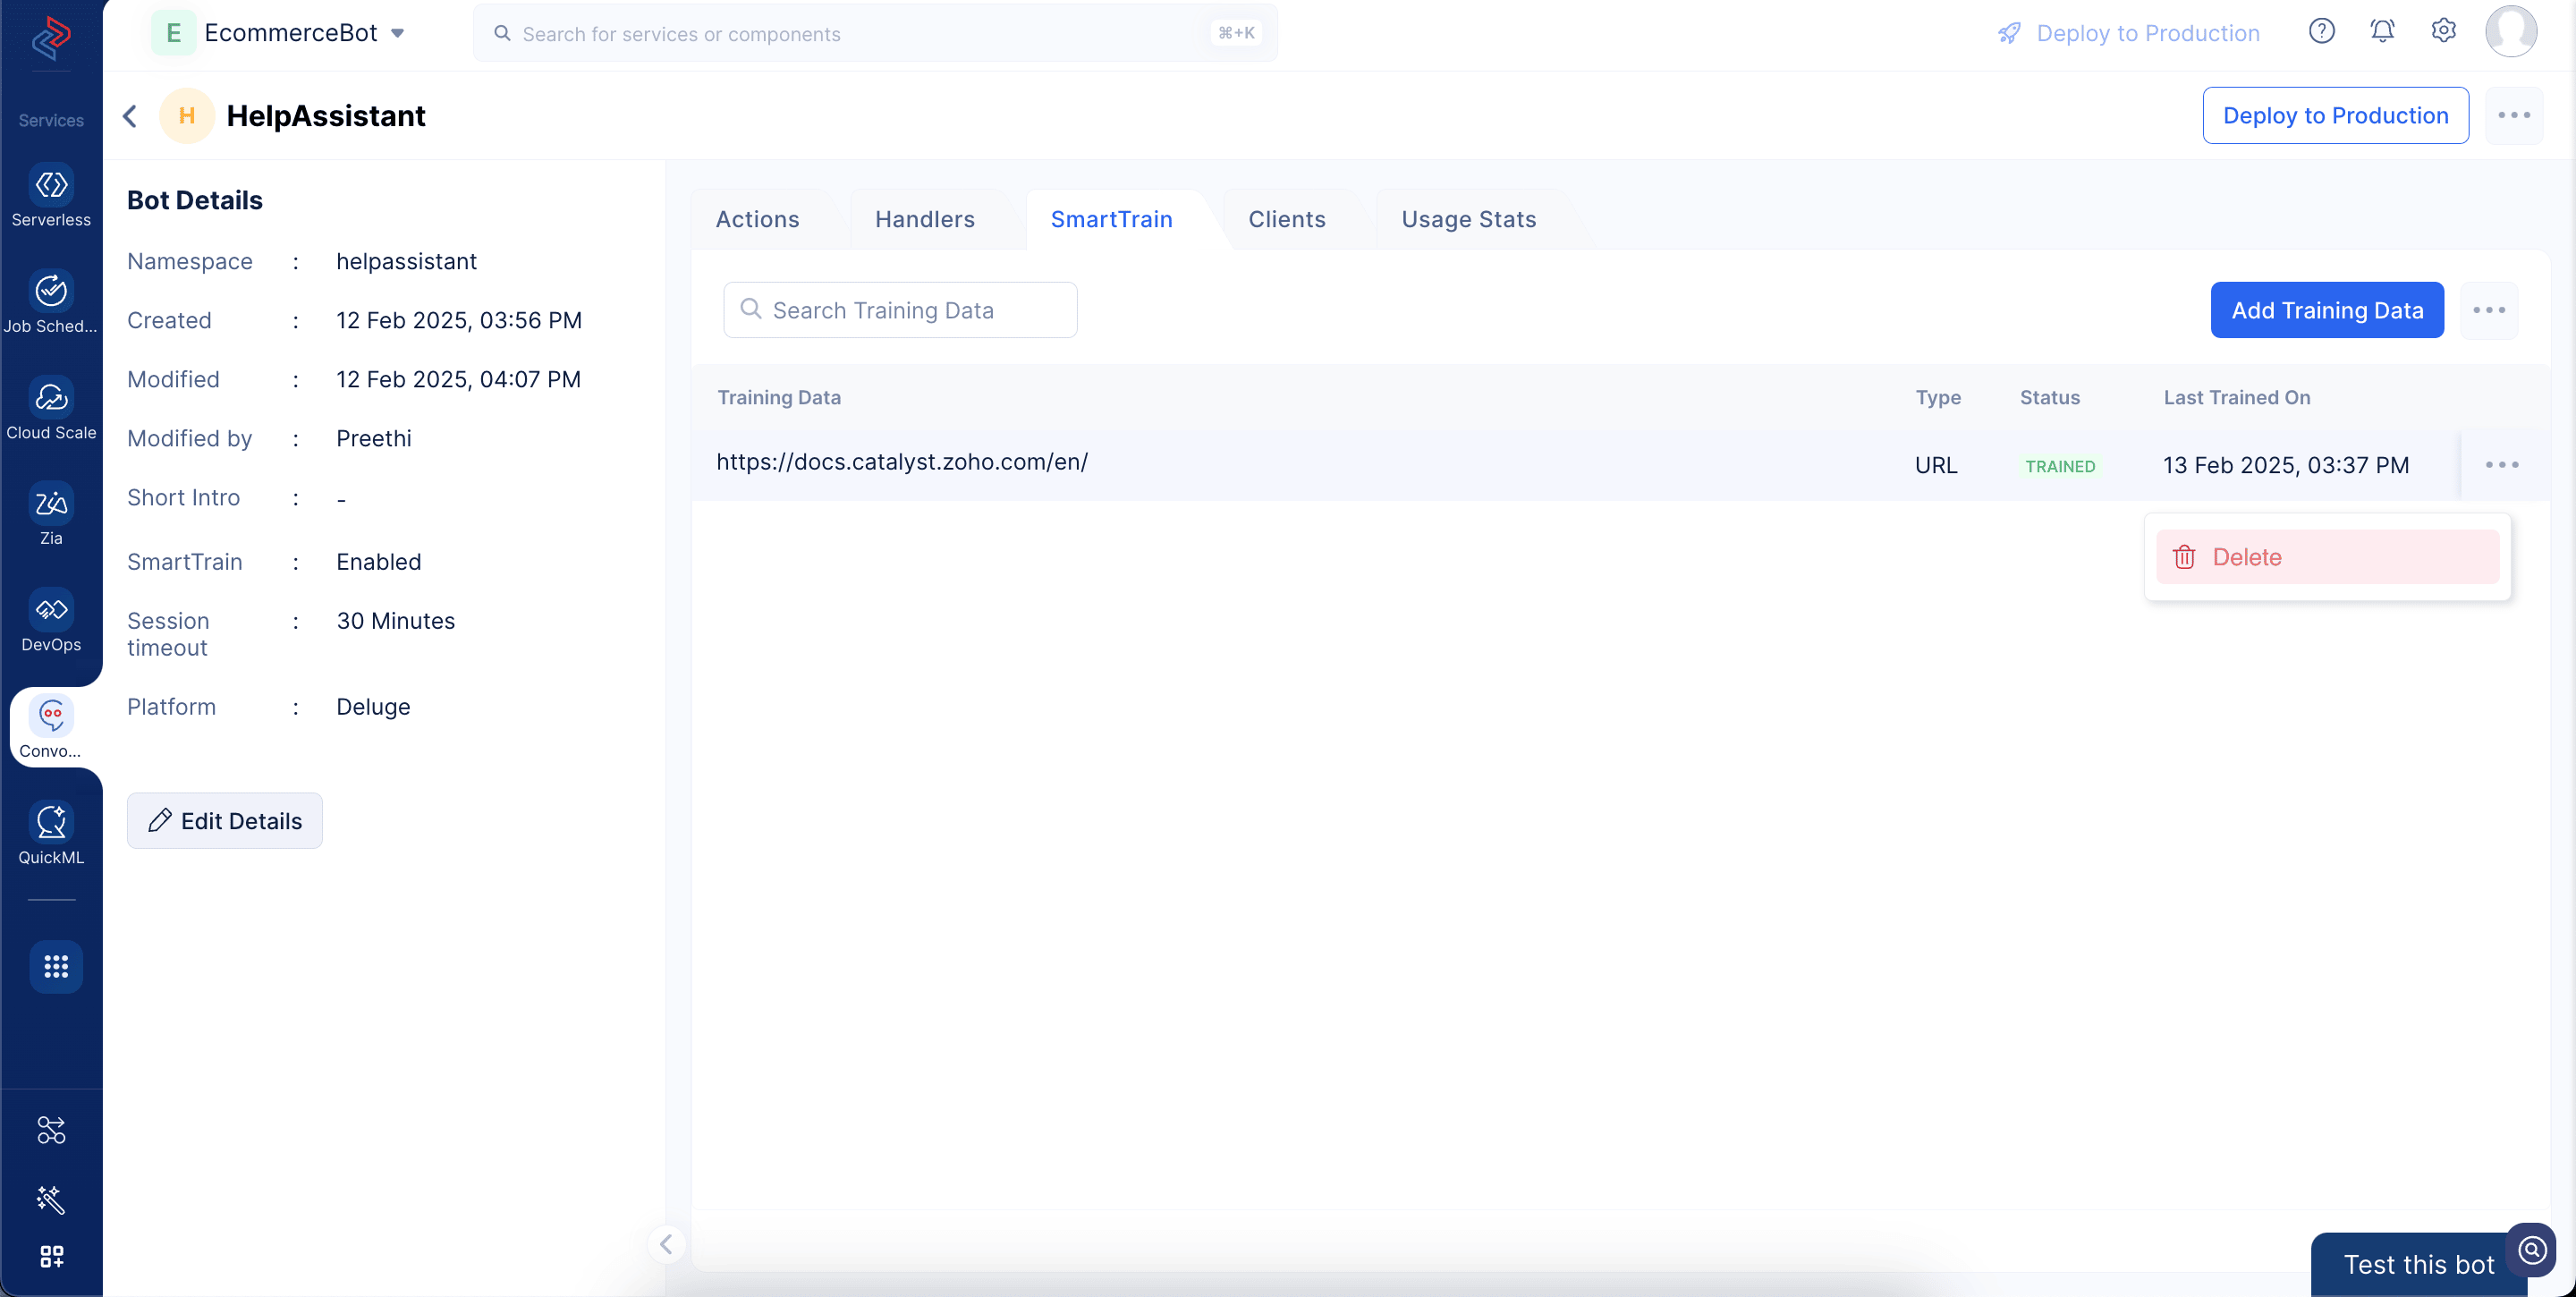Viewport: 2576px width, 1297px height.
Task: Open more options beside Deploy to Production button
Action: [2514, 116]
